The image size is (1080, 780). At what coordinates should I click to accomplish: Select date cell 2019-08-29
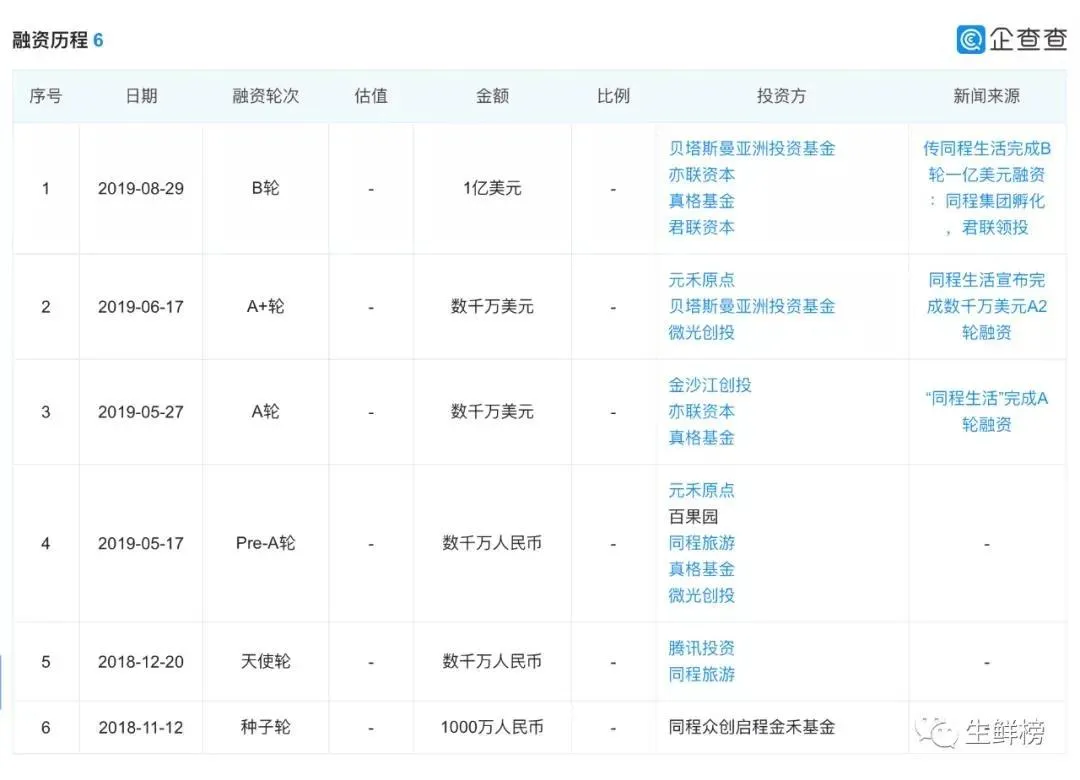(141, 188)
